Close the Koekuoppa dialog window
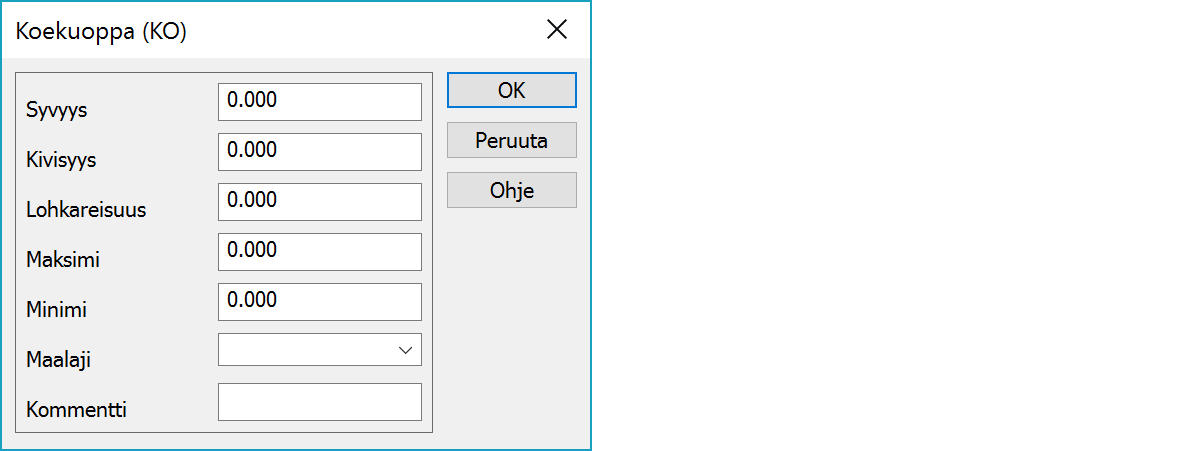1200x451 pixels. click(x=557, y=30)
